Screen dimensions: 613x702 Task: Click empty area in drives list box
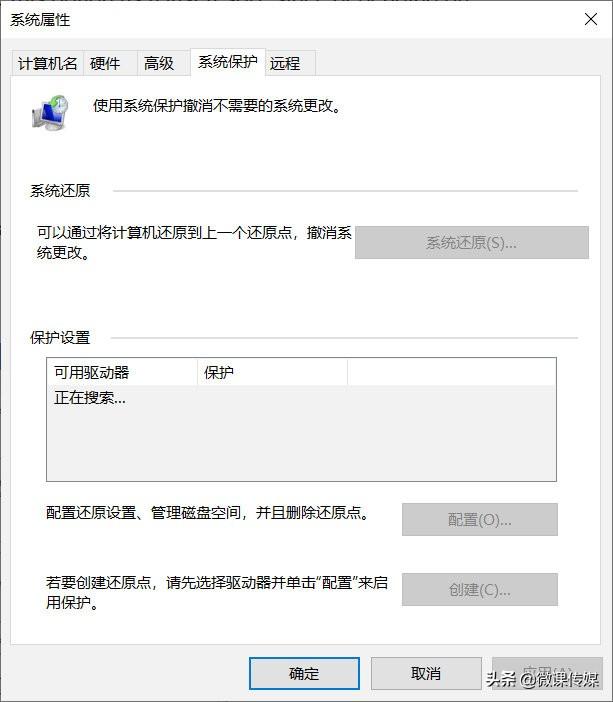point(300,445)
